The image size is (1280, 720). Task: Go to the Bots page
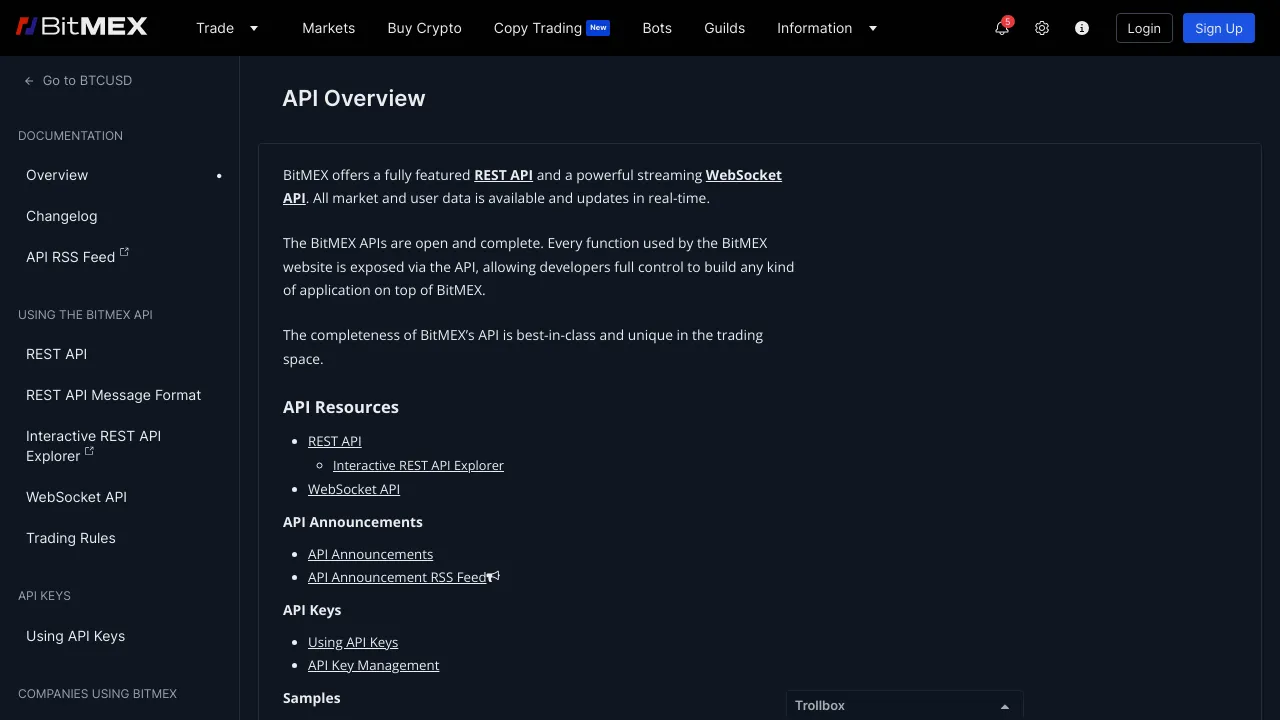657,28
